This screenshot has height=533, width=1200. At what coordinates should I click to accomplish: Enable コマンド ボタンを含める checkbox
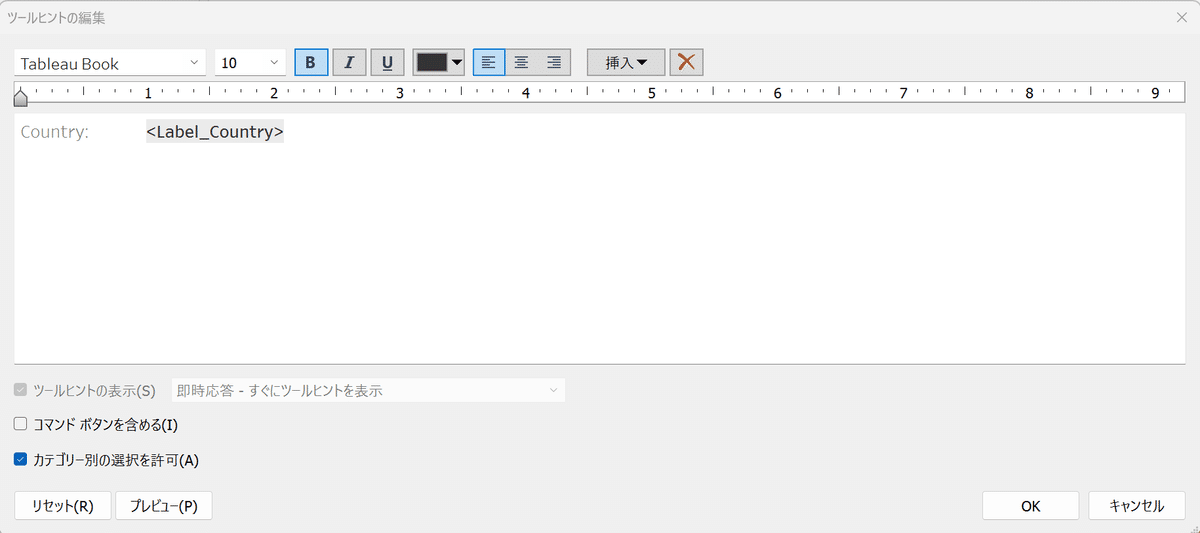pyautogui.click(x=21, y=424)
